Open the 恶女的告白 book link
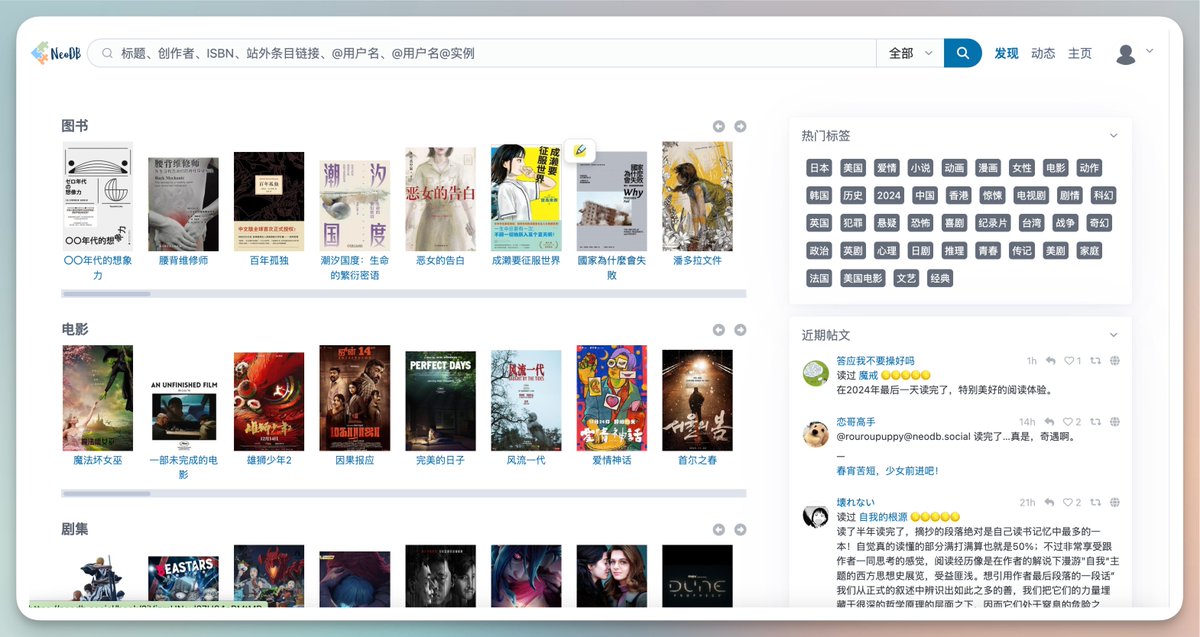 pos(440,260)
